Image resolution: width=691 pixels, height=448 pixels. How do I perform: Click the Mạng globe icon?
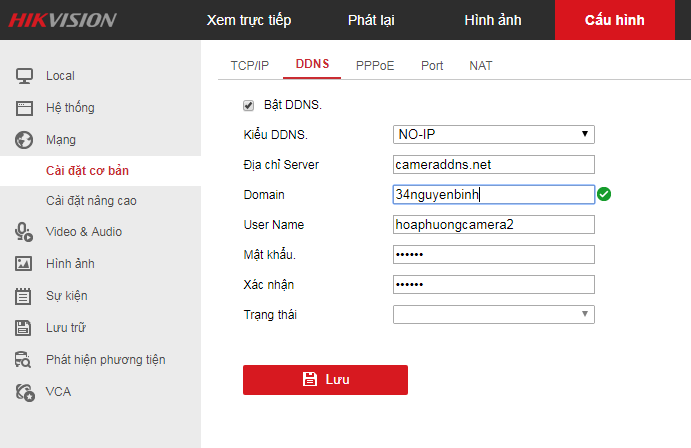pyautogui.click(x=24, y=140)
